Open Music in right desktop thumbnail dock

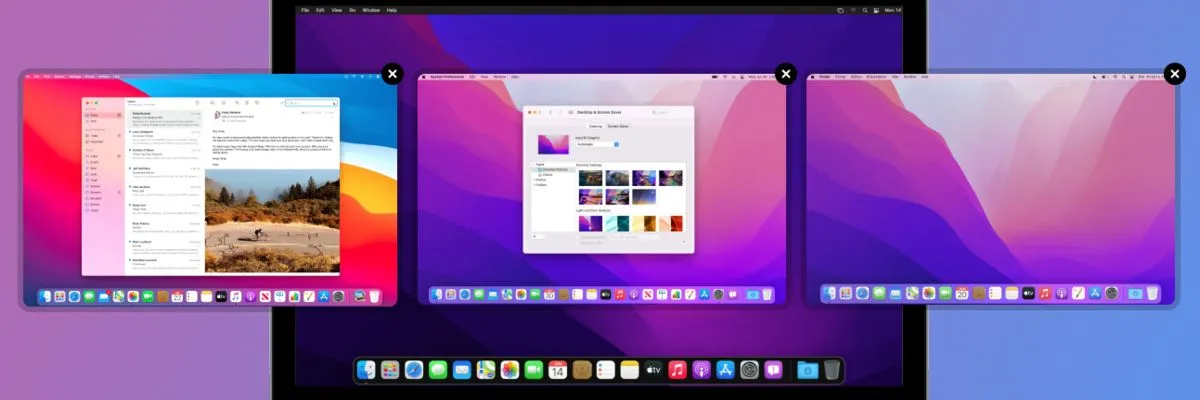(x=1044, y=293)
